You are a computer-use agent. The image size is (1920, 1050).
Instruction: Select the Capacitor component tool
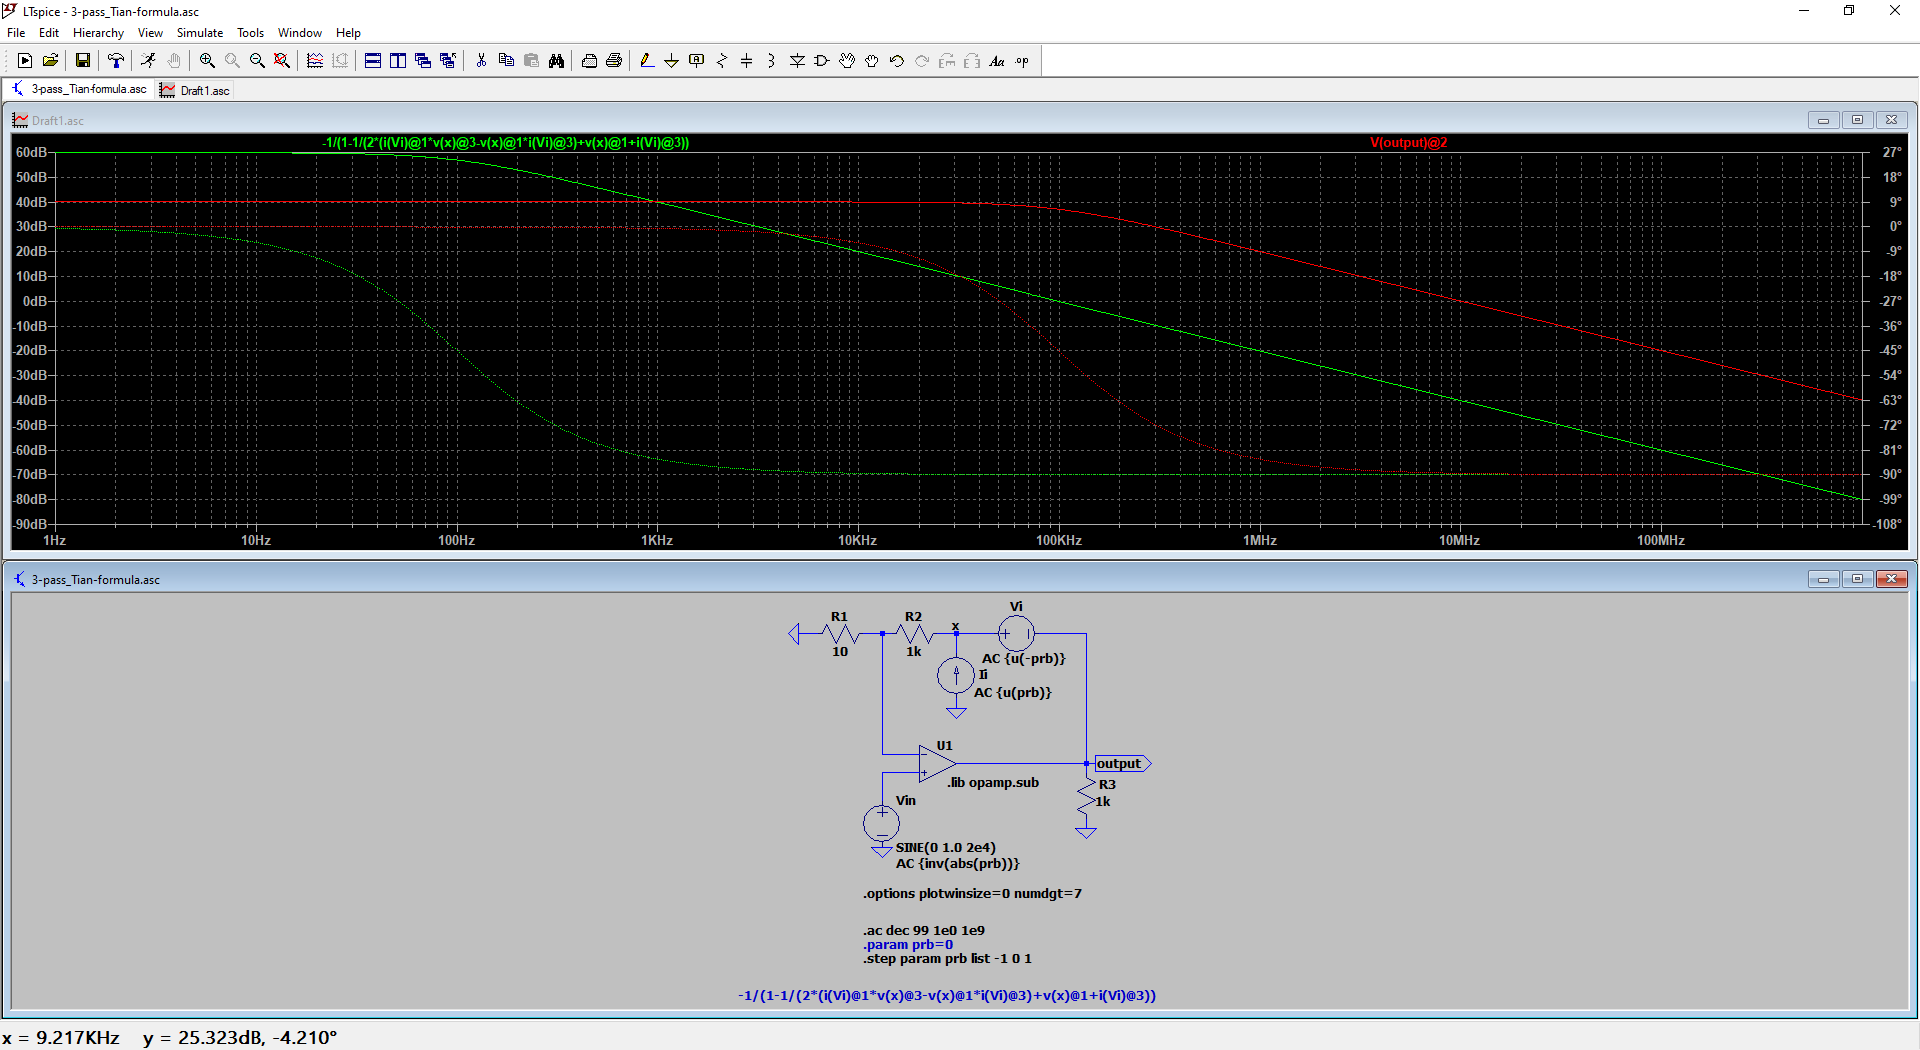click(x=746, y=61)
